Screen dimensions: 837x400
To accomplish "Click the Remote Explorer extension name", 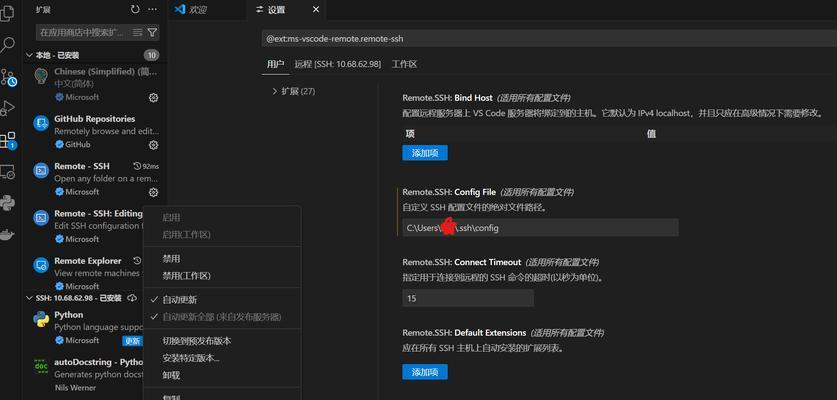I will tap(88, 261).
